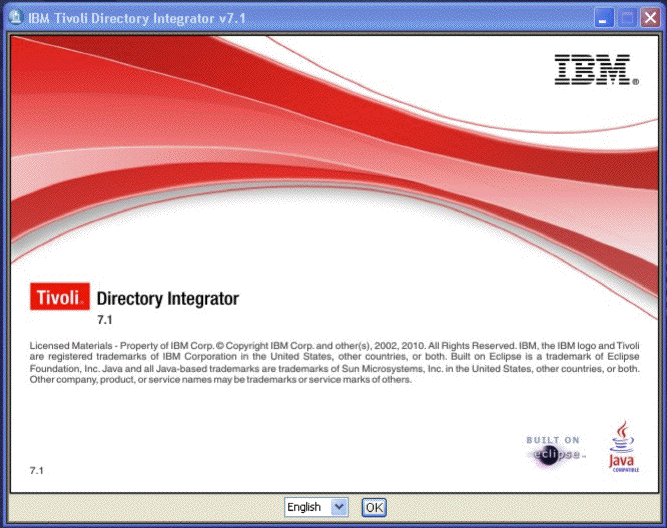Click the maximize button in title bar
Image resolution: width=667 pixels, height=528 pixels.
point(627,18)
